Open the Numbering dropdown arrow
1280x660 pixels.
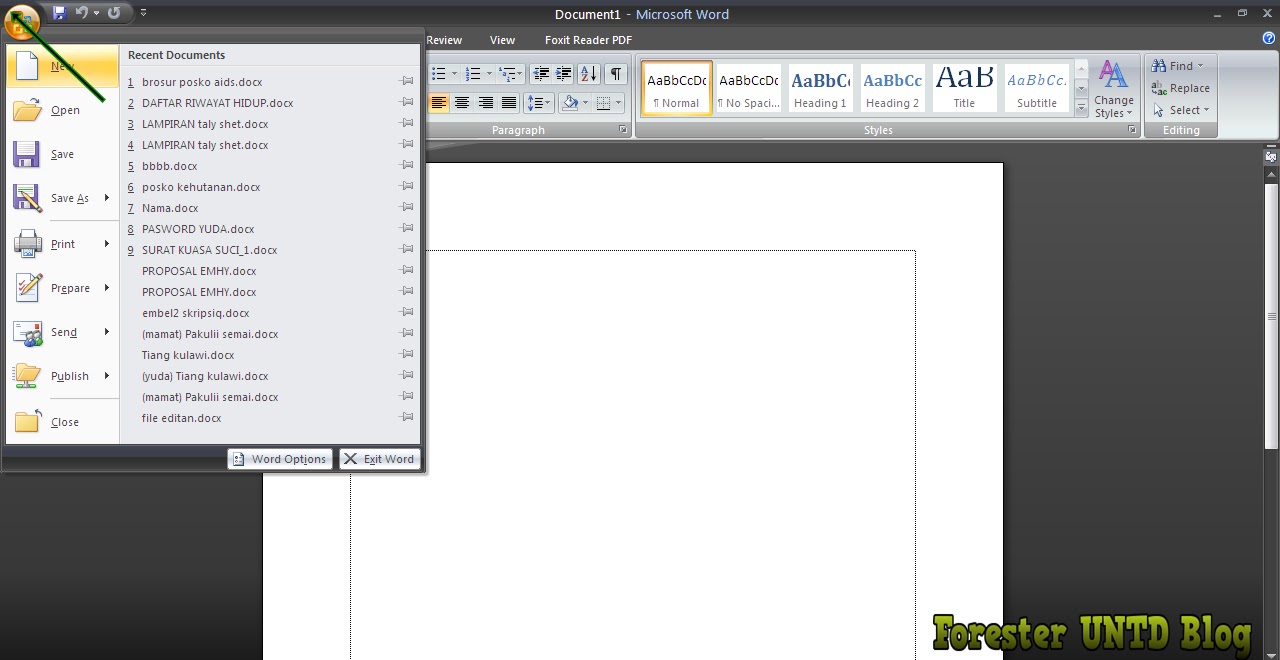[489, 74]
